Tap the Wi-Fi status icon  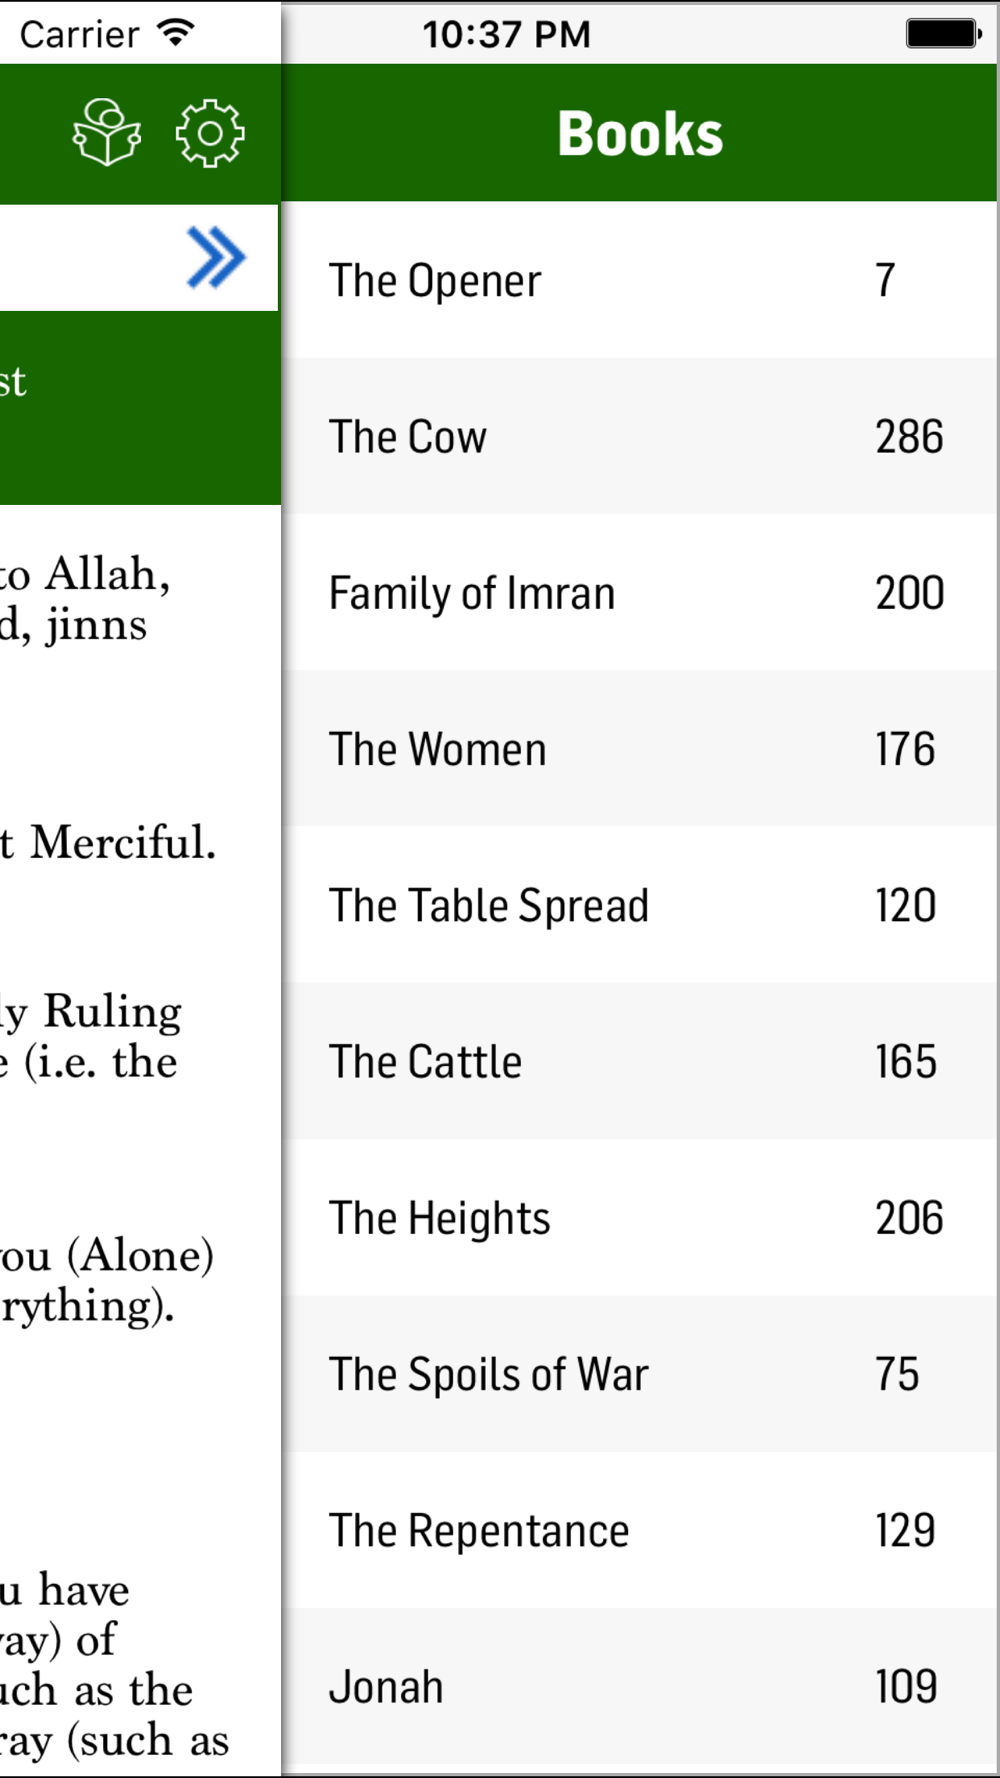click(x=175, y=33)
